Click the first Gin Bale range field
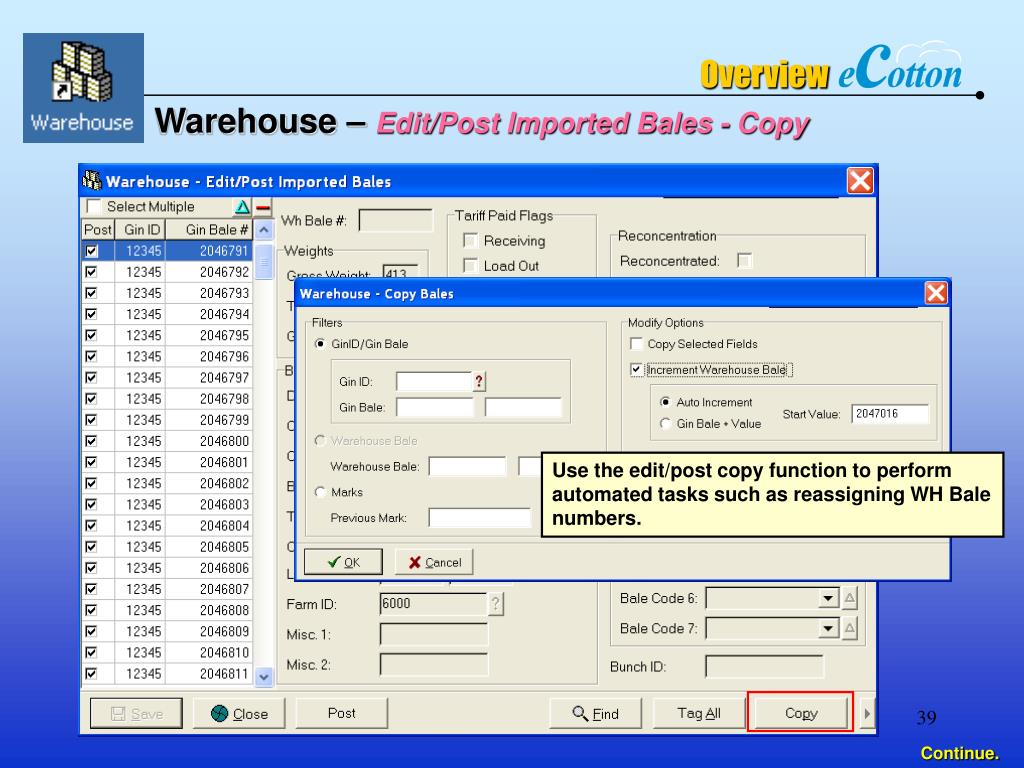 pos(435,408)
